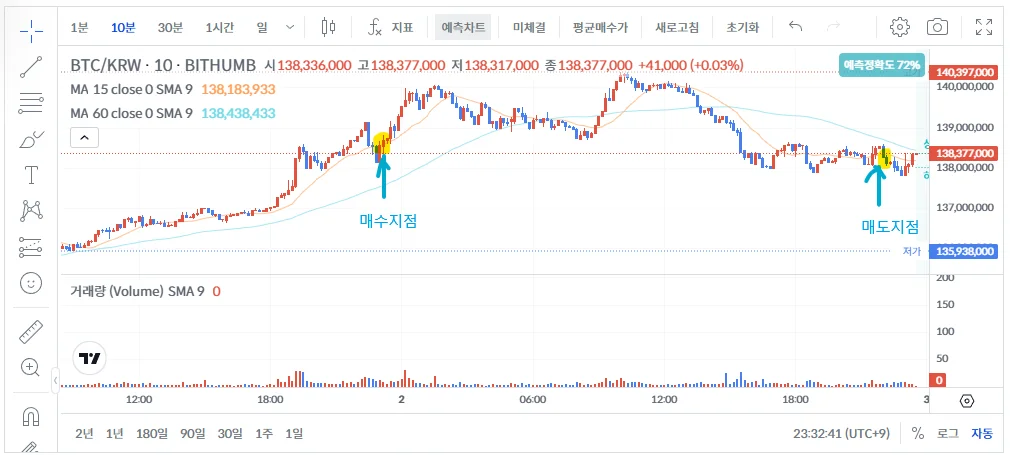
Task: Click the zoom in magnifier tool
Action: click(x=31, y=366)
